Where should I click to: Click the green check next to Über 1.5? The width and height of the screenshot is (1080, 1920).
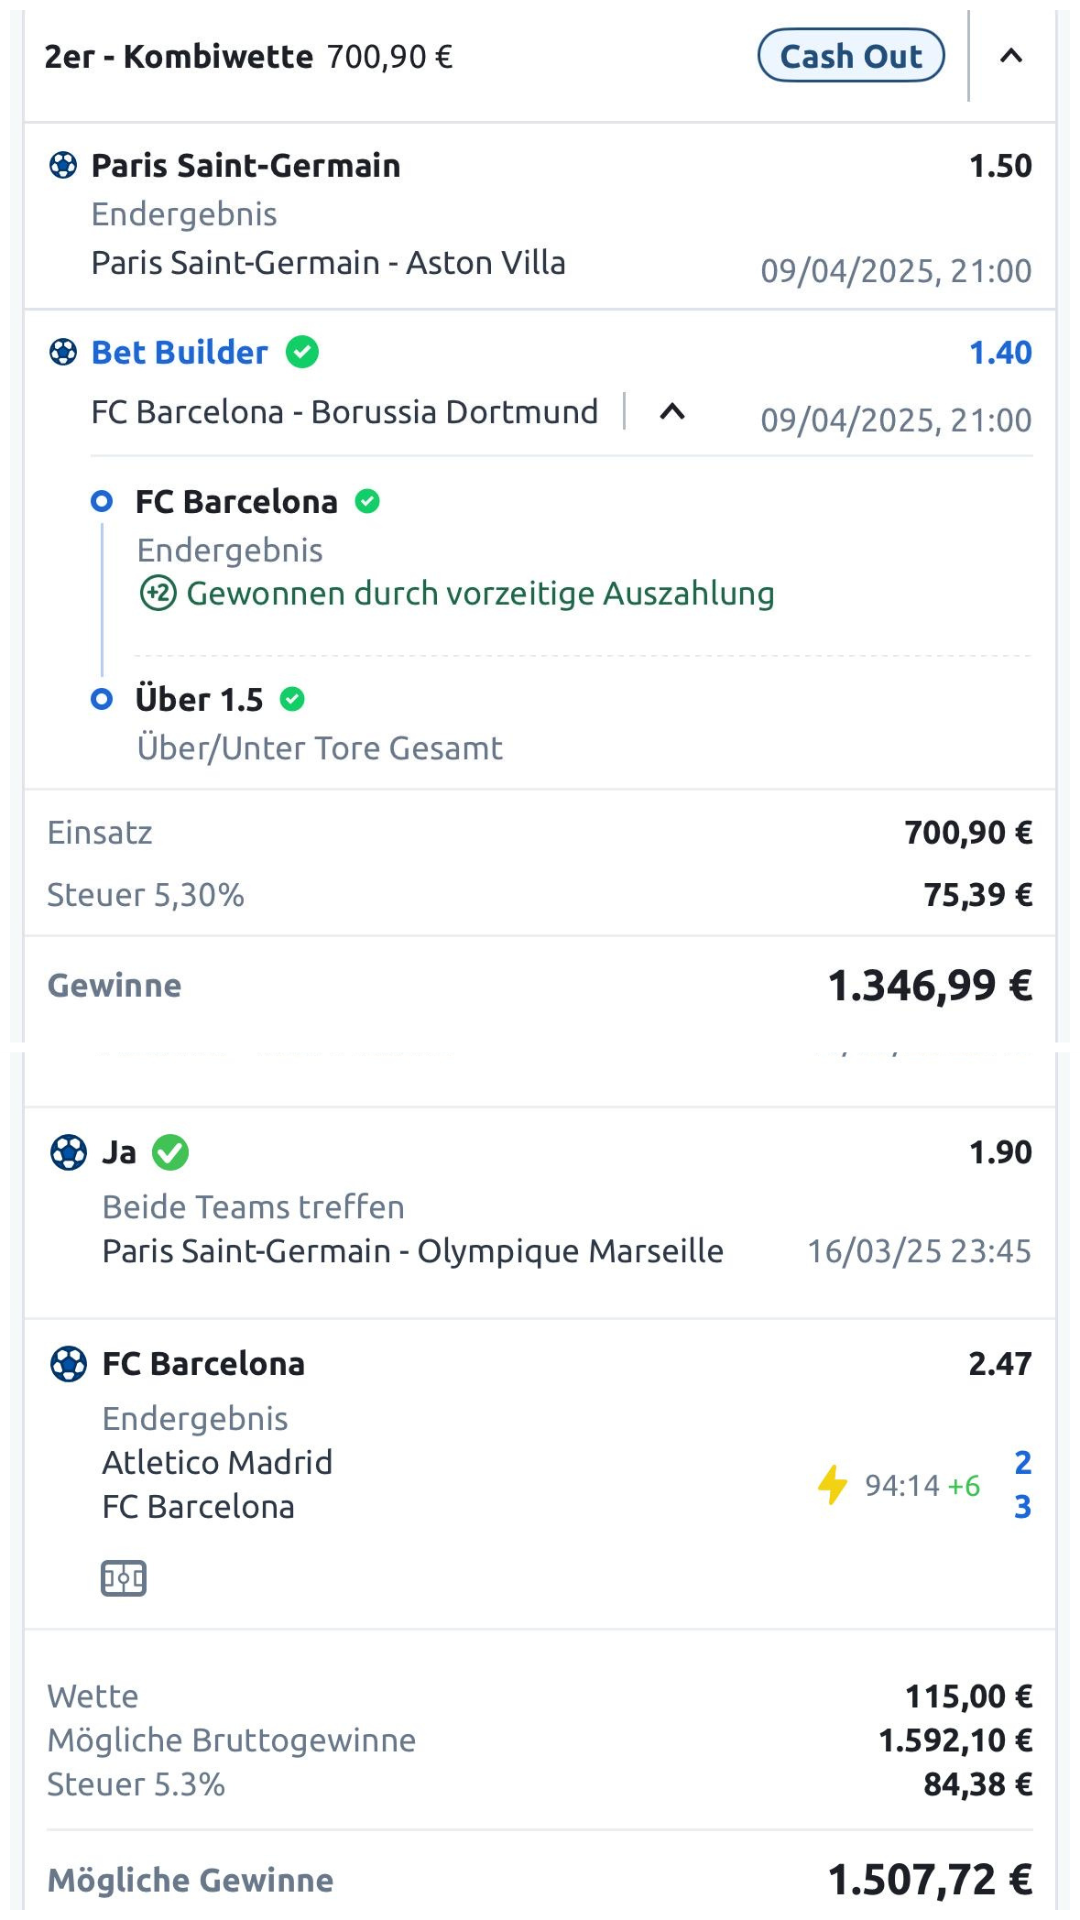(292, 699)
